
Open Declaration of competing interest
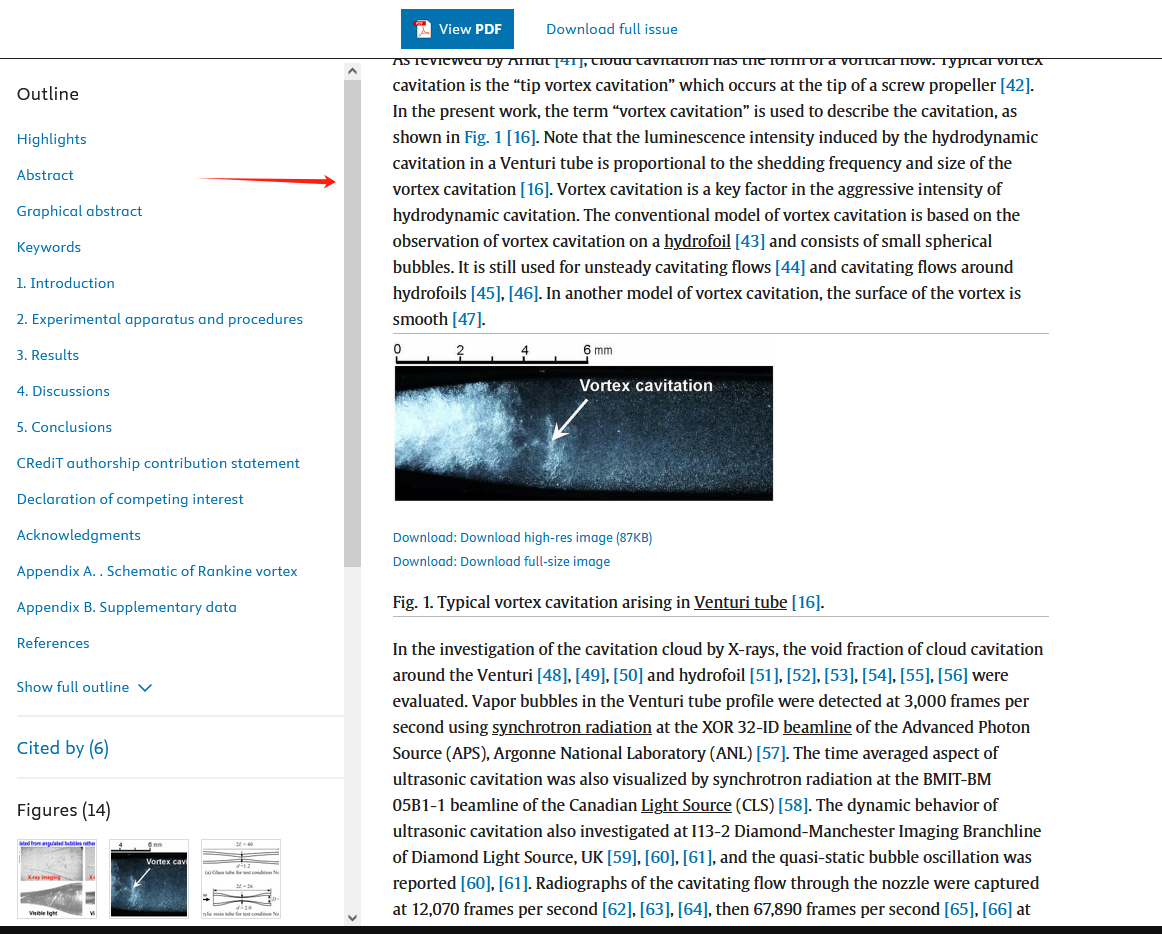[130, 499]
